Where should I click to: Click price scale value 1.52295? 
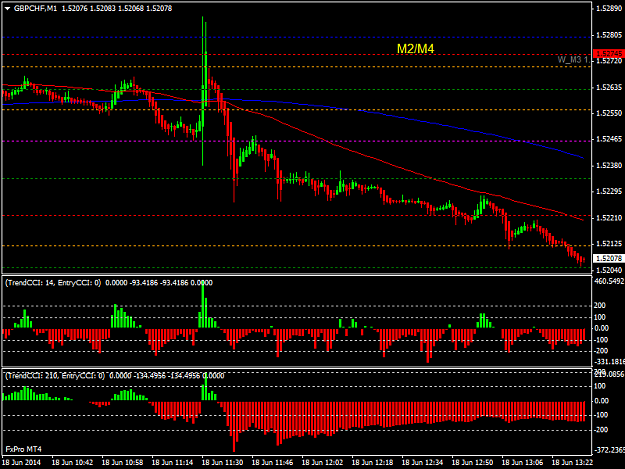tap(609, 191)
